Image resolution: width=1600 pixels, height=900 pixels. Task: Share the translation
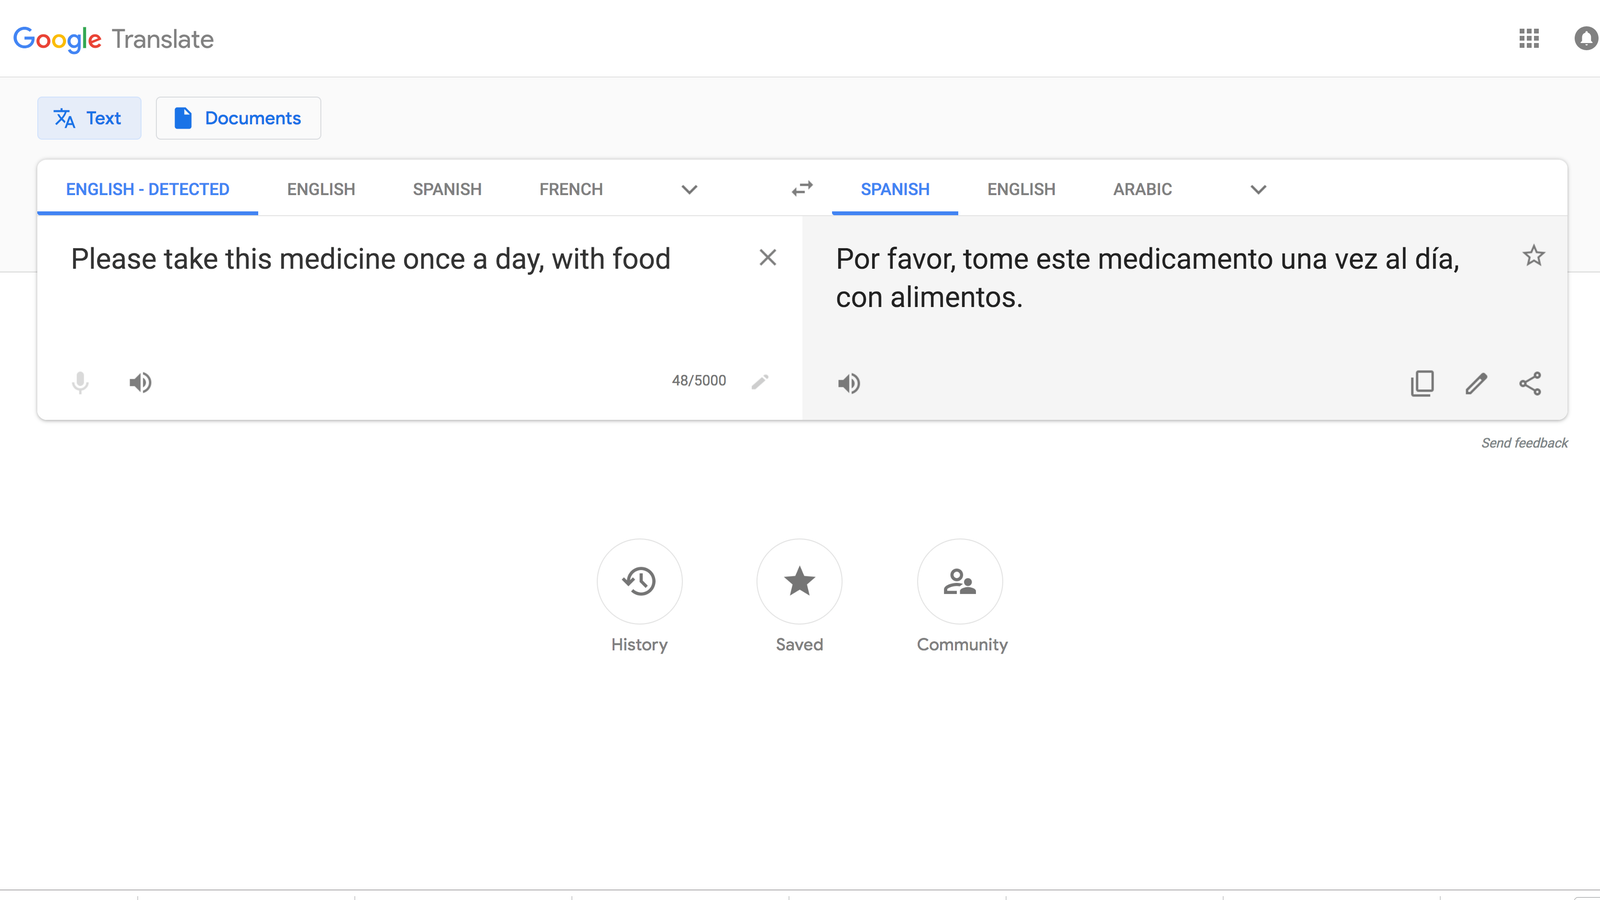(x=1530, y=384)
